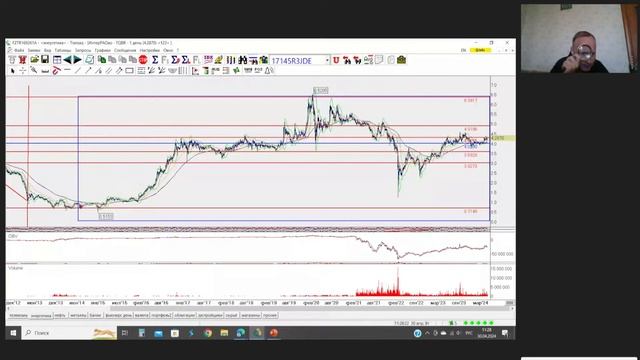Image resolution: width=640 pixels, height=360 pixels.
Task: Click the vertical bars chart type icon
Action: point(231,60)
